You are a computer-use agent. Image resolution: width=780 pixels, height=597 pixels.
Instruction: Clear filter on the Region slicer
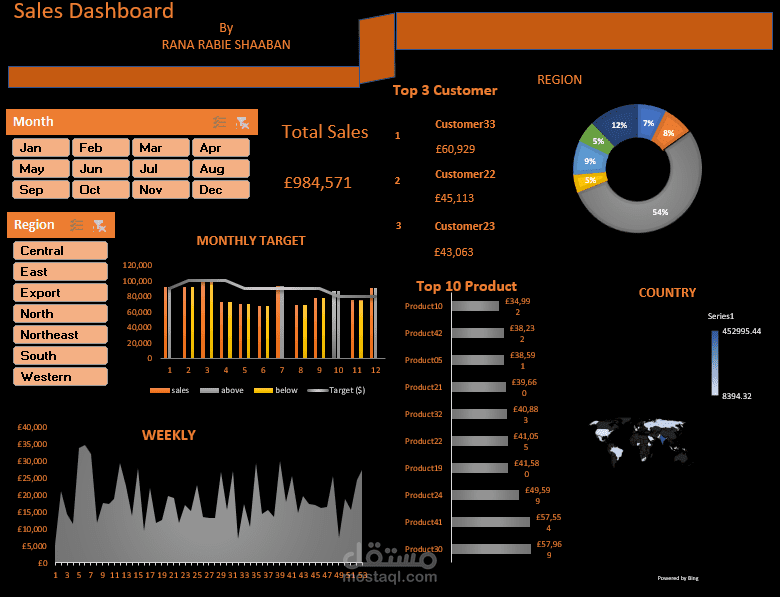pos(99,225)
